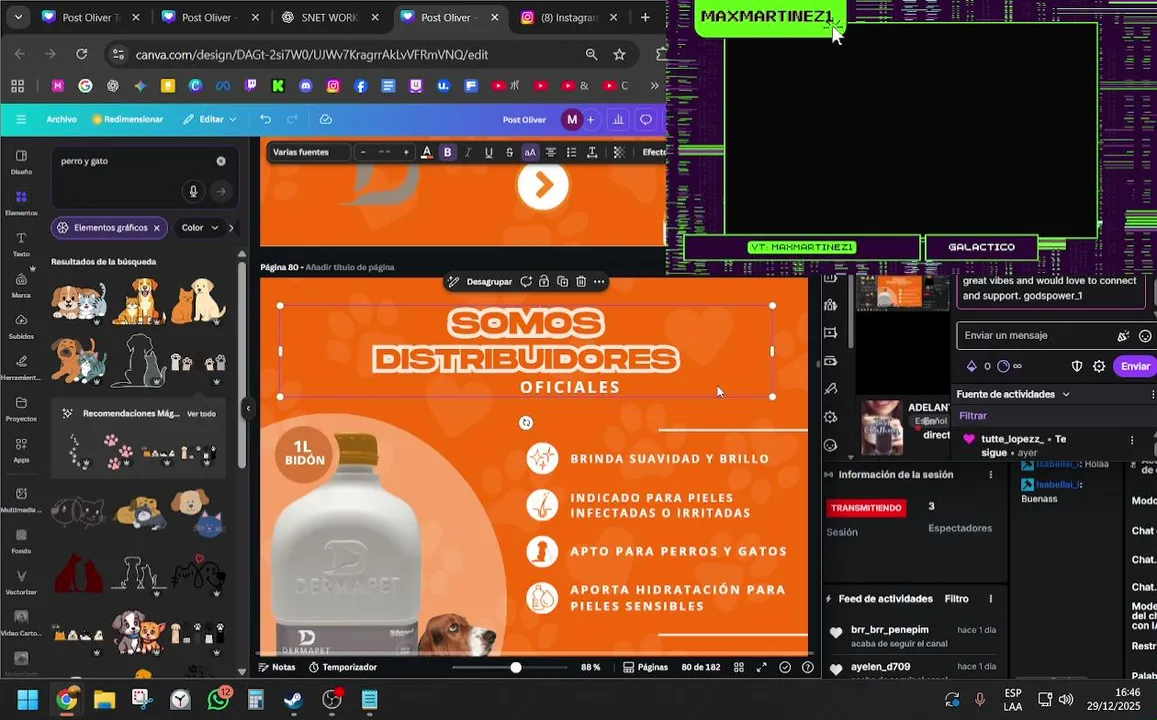Expand Fuente de actividades dropdown
This screenshot has height=720, width=1157.
(x=1012, y=395)
